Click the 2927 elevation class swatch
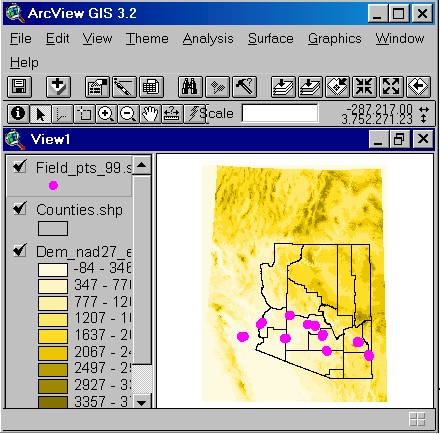This screenshot has width=440, height=434. tap(53, 387)
